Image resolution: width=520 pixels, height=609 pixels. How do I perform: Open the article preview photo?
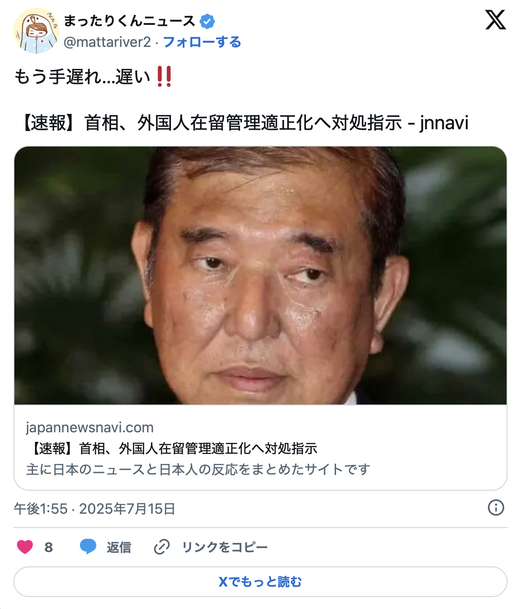[x=260, y=275]
